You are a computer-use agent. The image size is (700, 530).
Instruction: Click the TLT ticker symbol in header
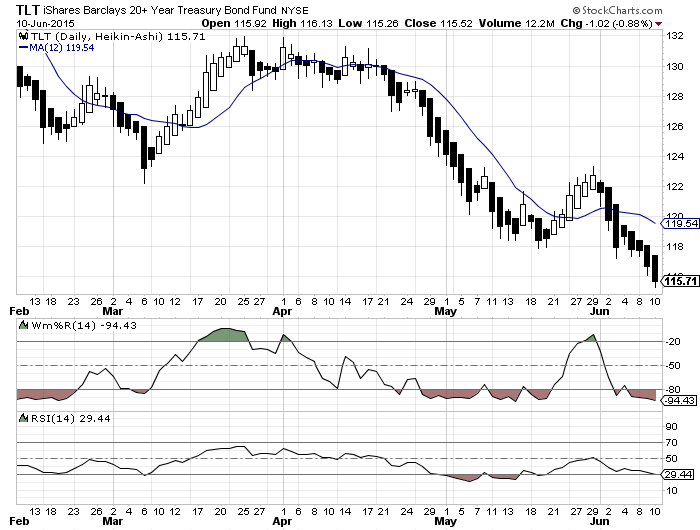click(x=29, y=9)
